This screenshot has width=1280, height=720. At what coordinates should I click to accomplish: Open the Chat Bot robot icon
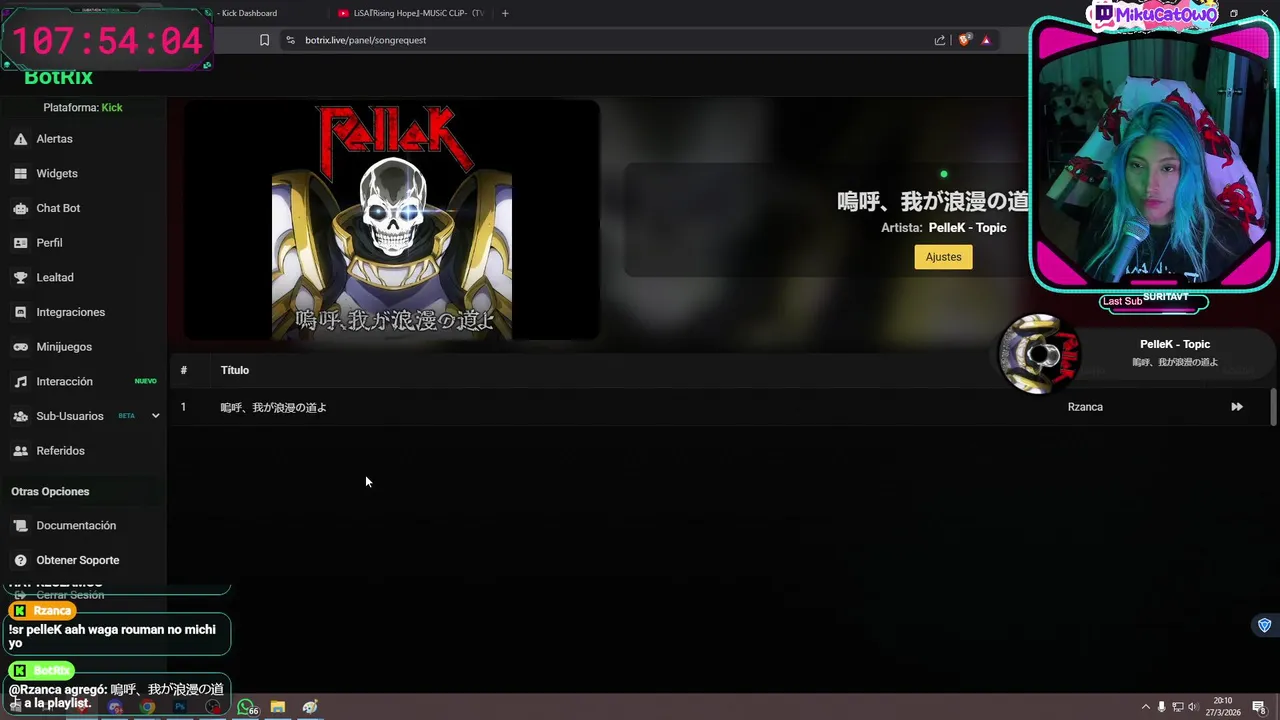click(x=20, y=208)
